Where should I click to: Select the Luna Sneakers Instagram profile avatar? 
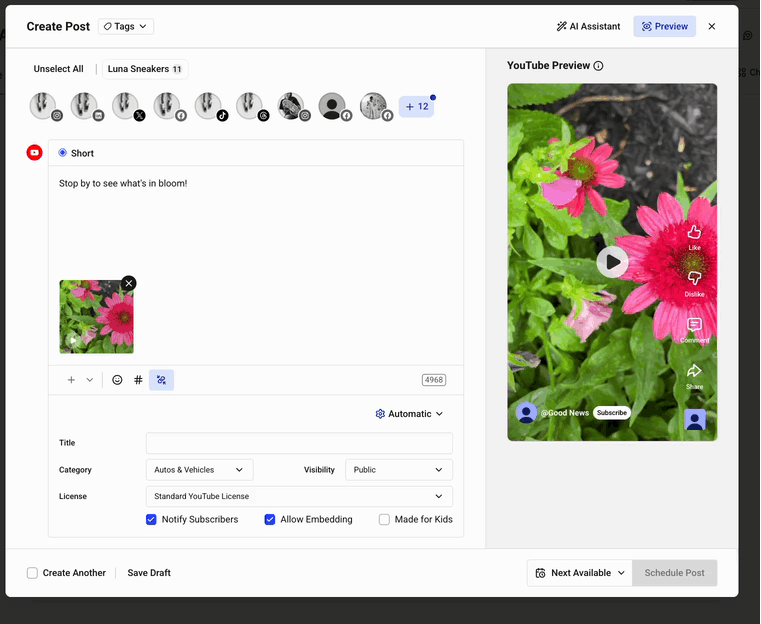point(44,106)
